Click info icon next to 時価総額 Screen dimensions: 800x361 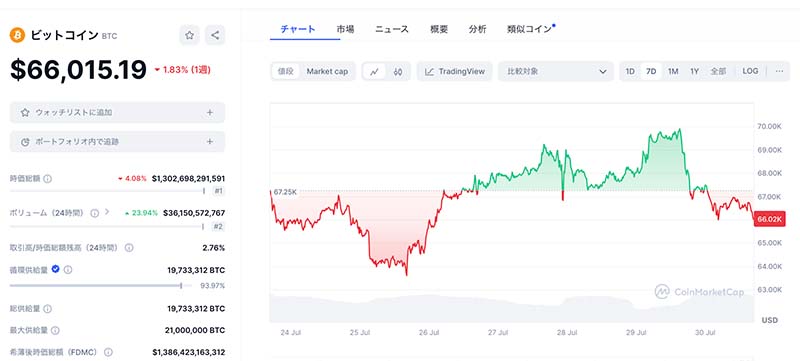(x=47, y=179)
